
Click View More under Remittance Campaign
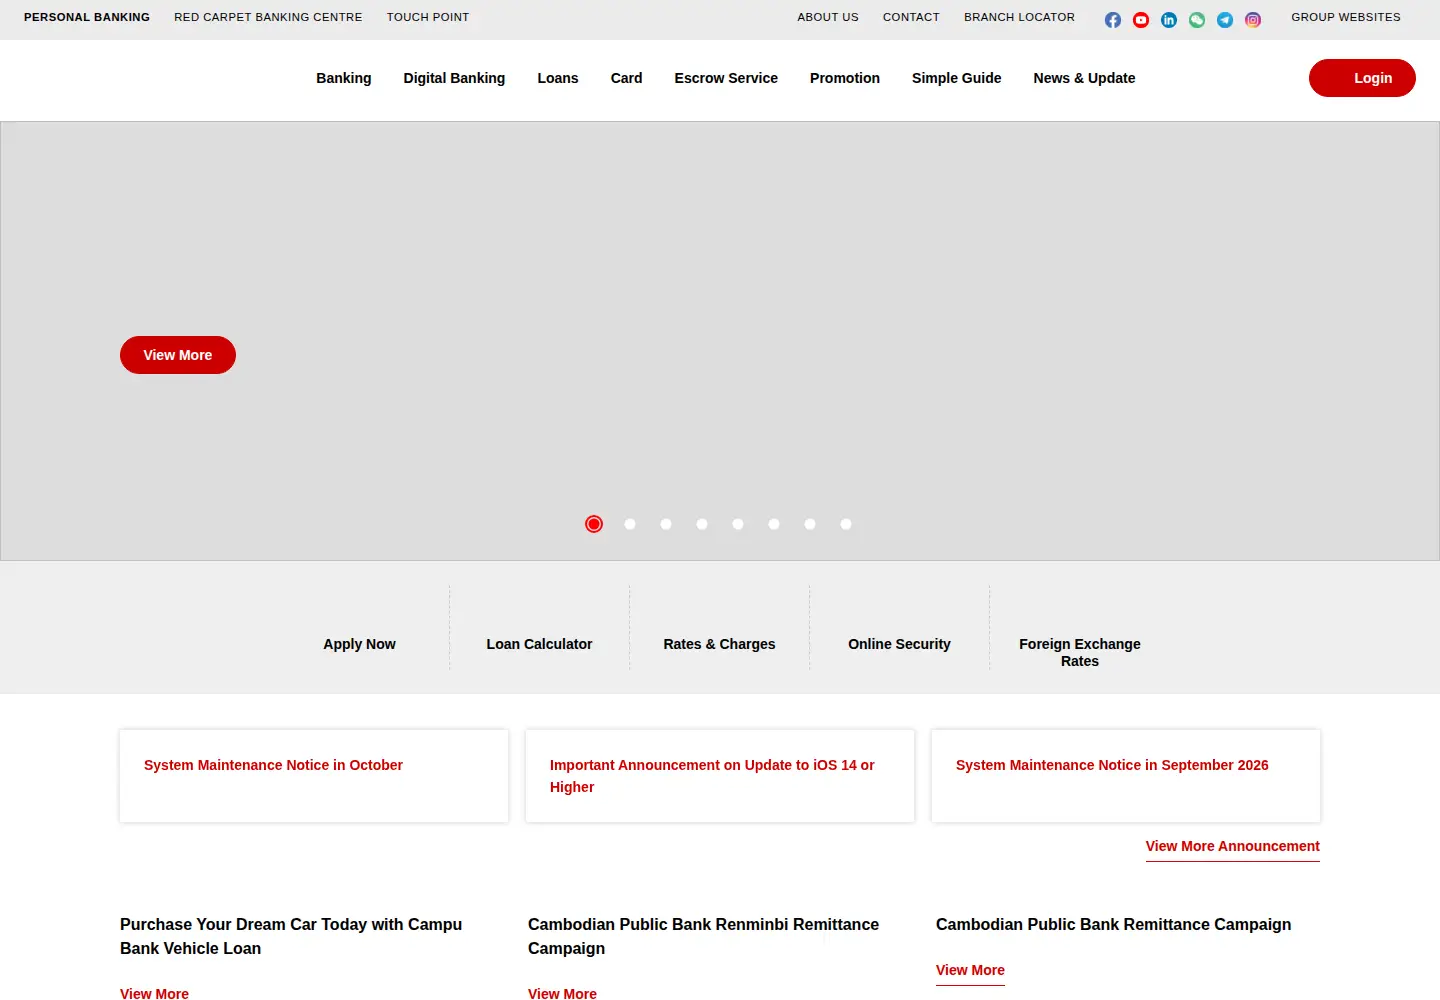pos(970,970)
